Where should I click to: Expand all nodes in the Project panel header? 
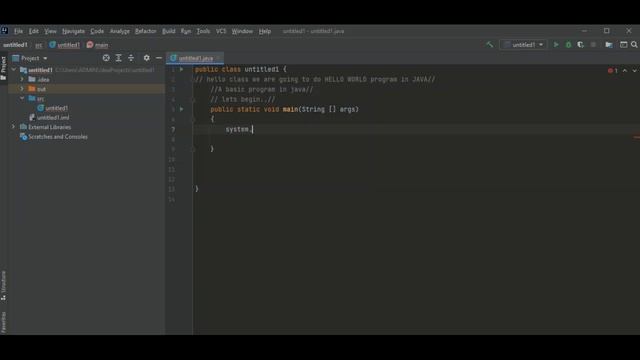[x=118, y=58]
